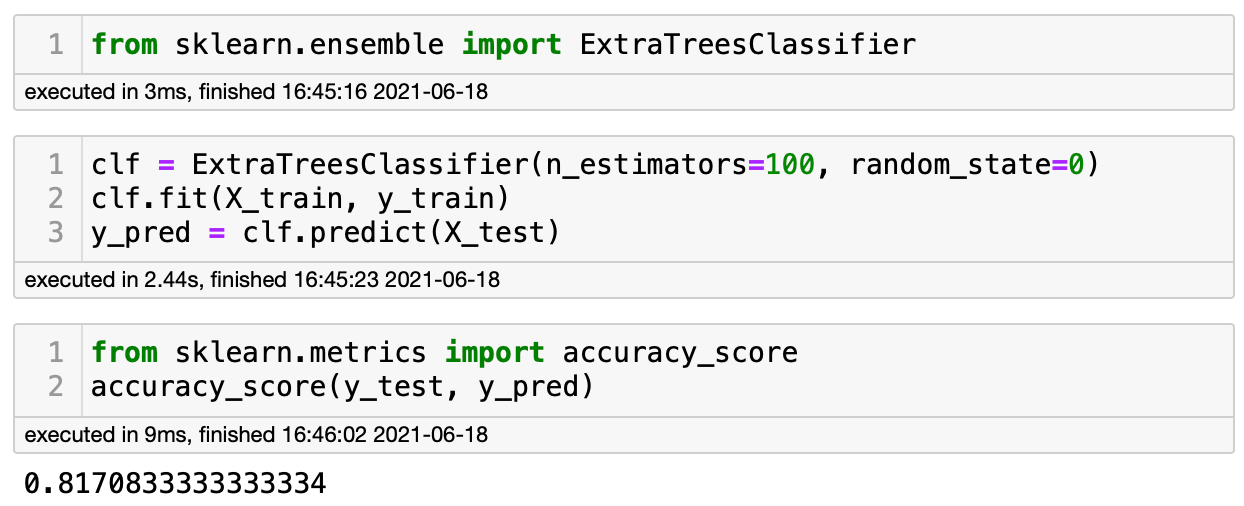Viewport: 1244px width, 506px height.
Task: Click the sklearn.metrics module name
Action: 300,352
